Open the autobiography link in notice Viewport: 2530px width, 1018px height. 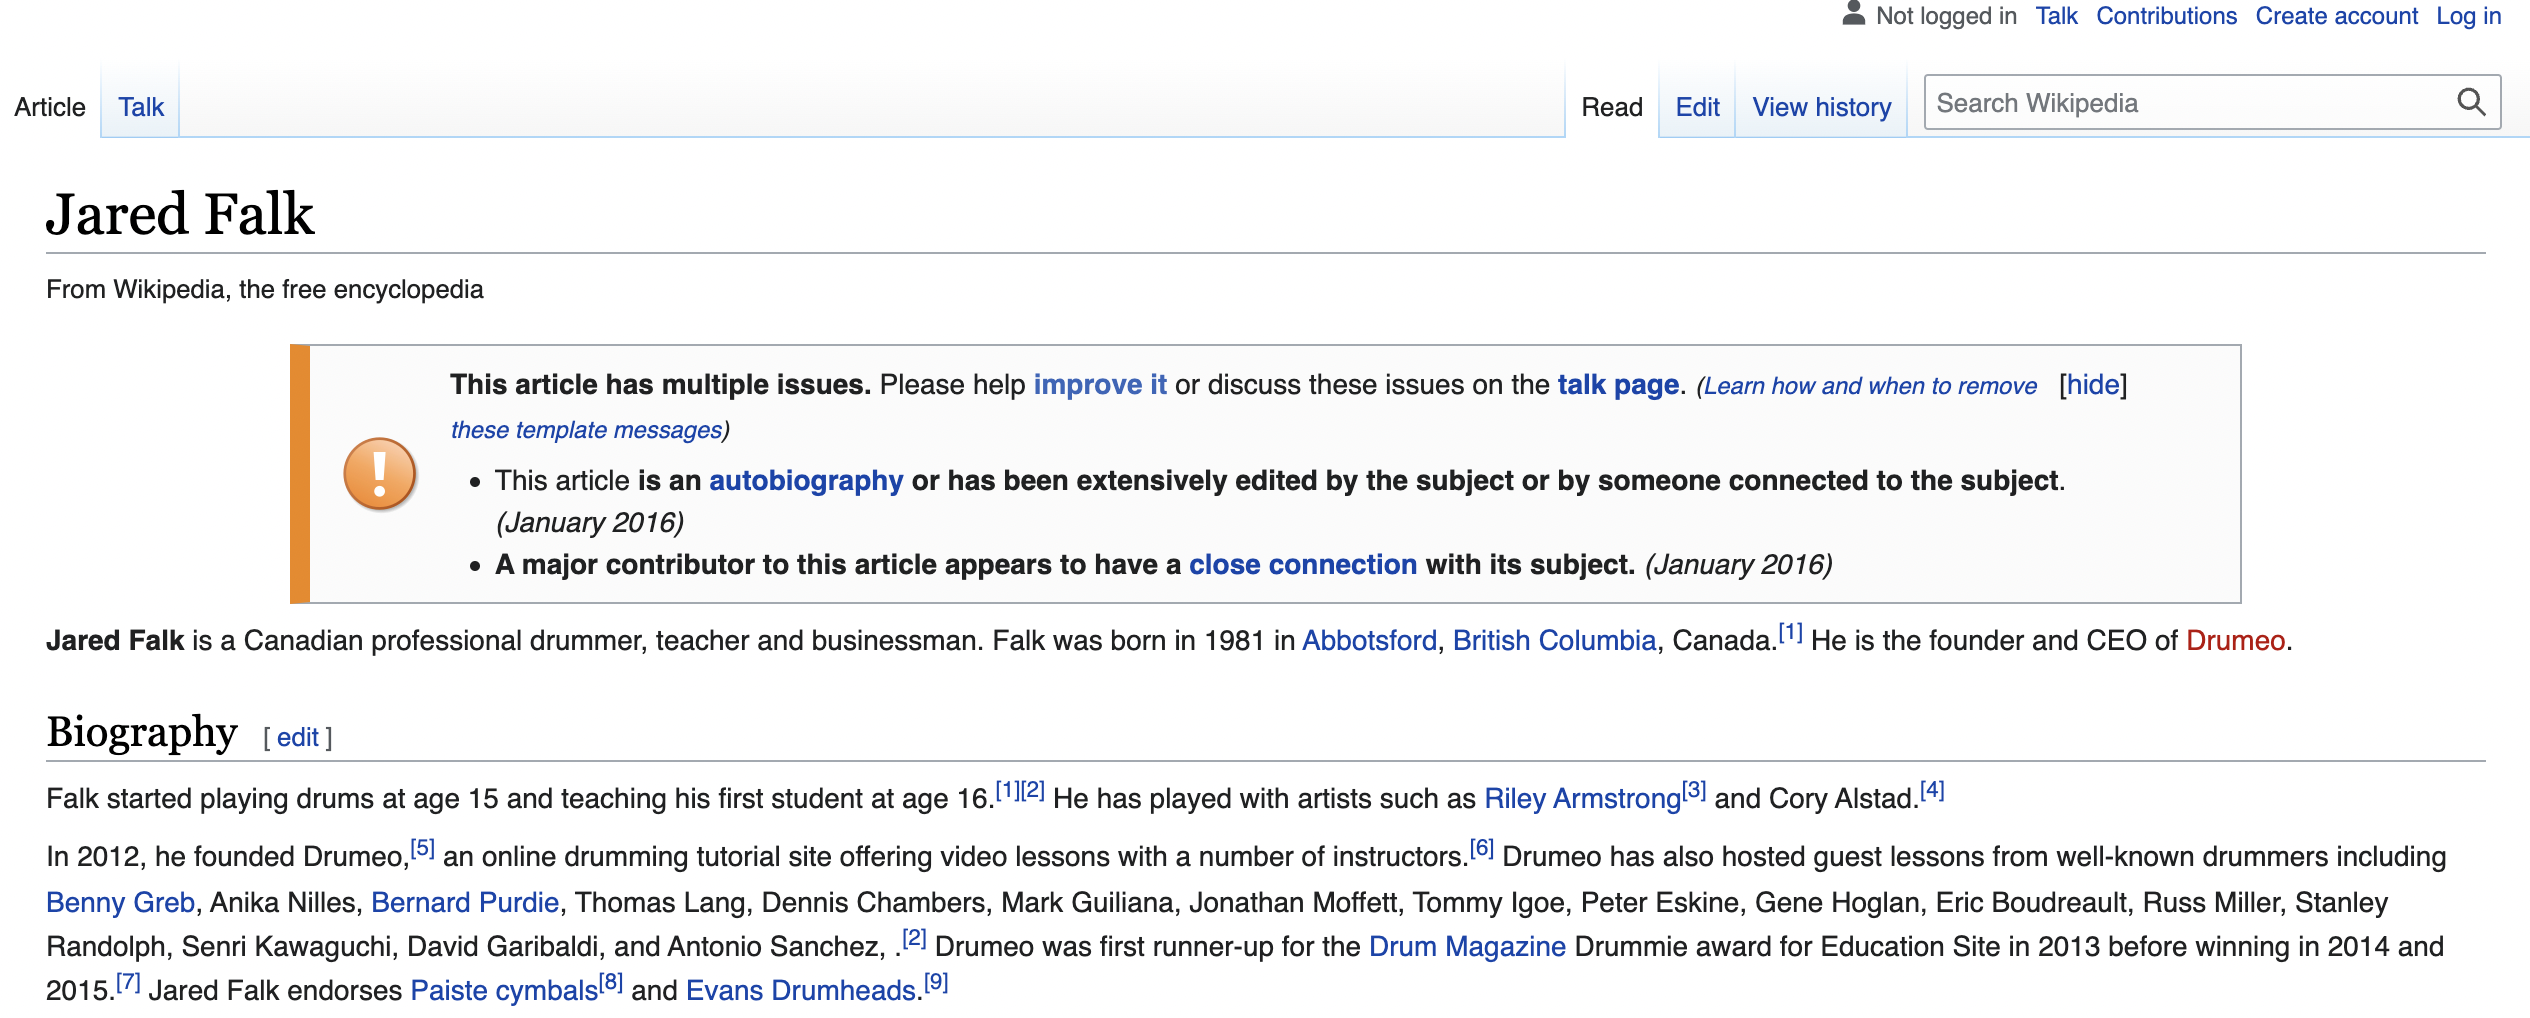pyautogui.click(x=806, y=481)
